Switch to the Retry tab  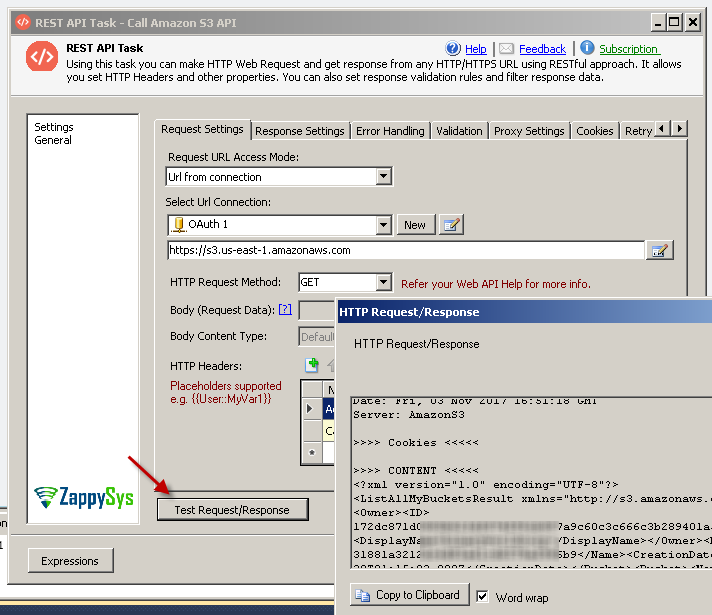pyautogui.click(x=638, y=131)
